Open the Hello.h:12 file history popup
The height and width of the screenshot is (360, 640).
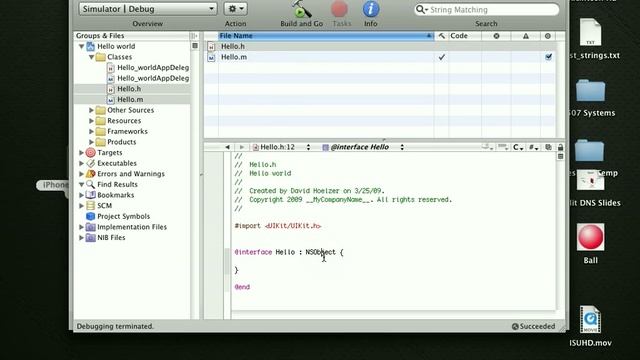pos(282,147)
